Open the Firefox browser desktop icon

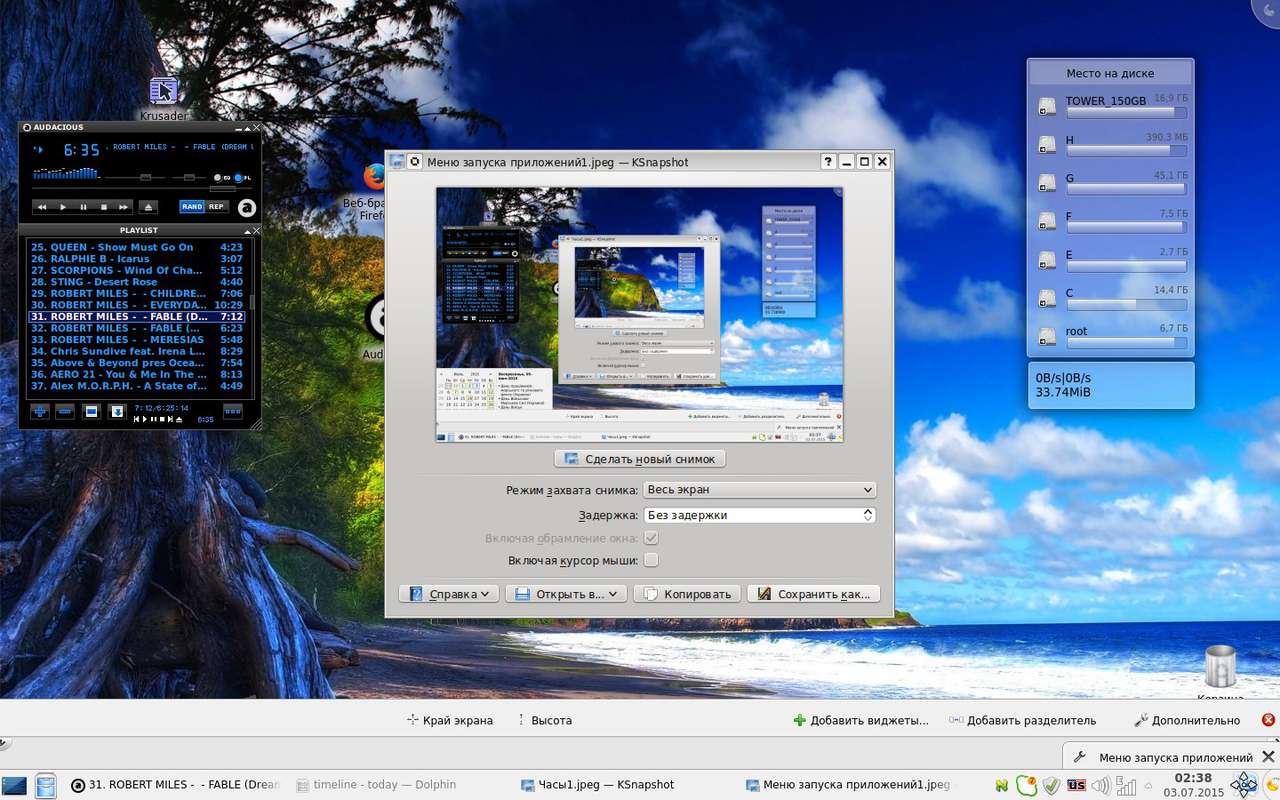pyautogui.click(x=374, y=178)
